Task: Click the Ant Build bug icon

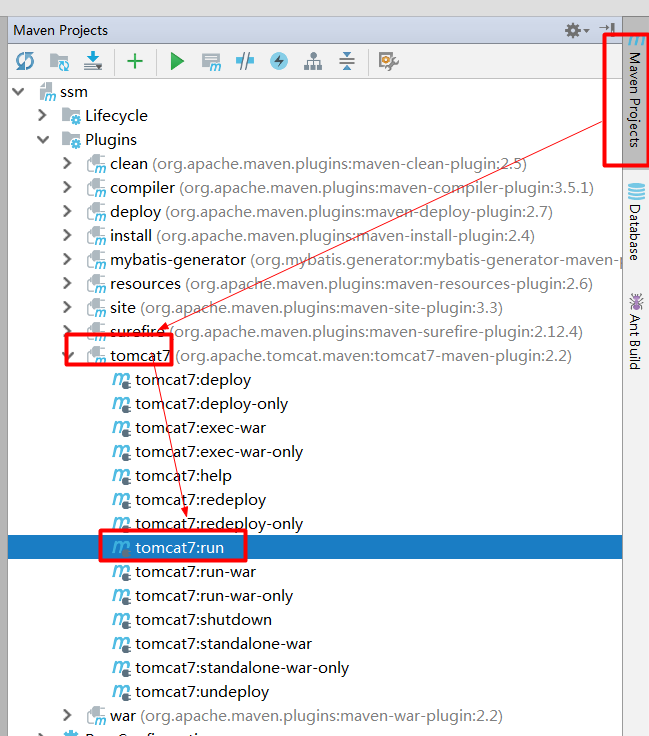Action: point(636,301)
